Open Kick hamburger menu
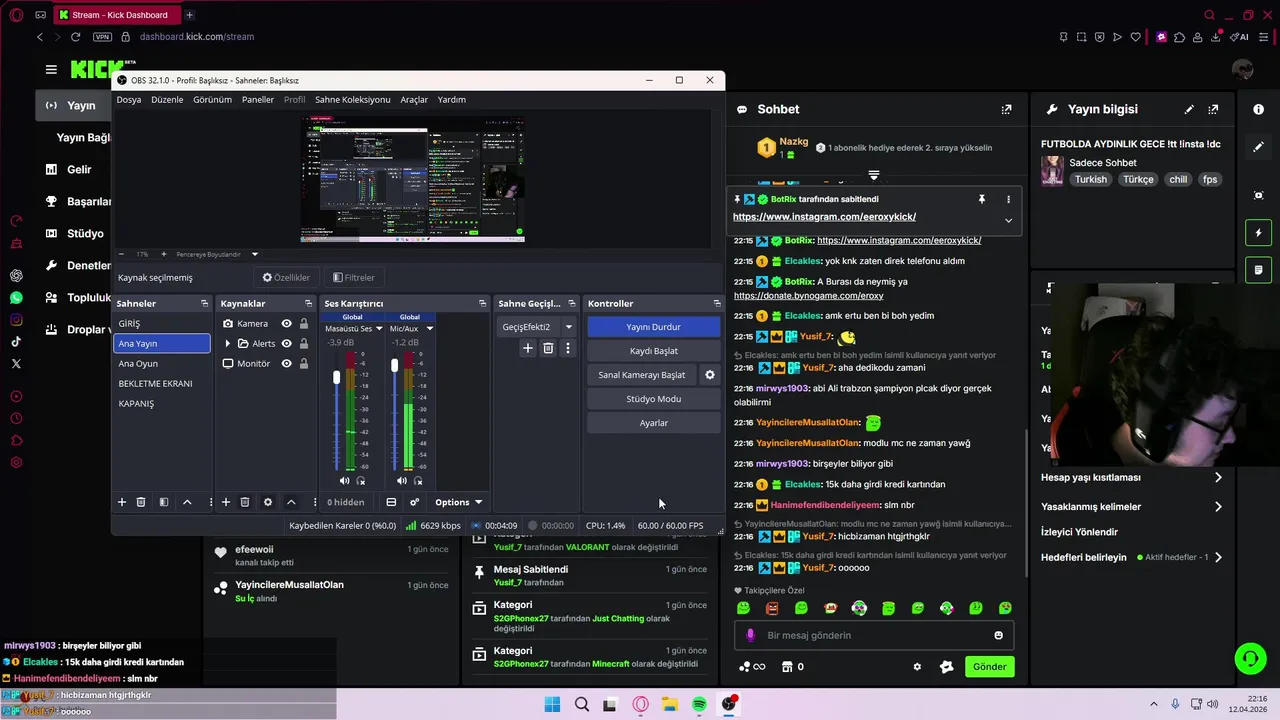This screenshot has width=1280, height=720. click(x=51, y=69)
